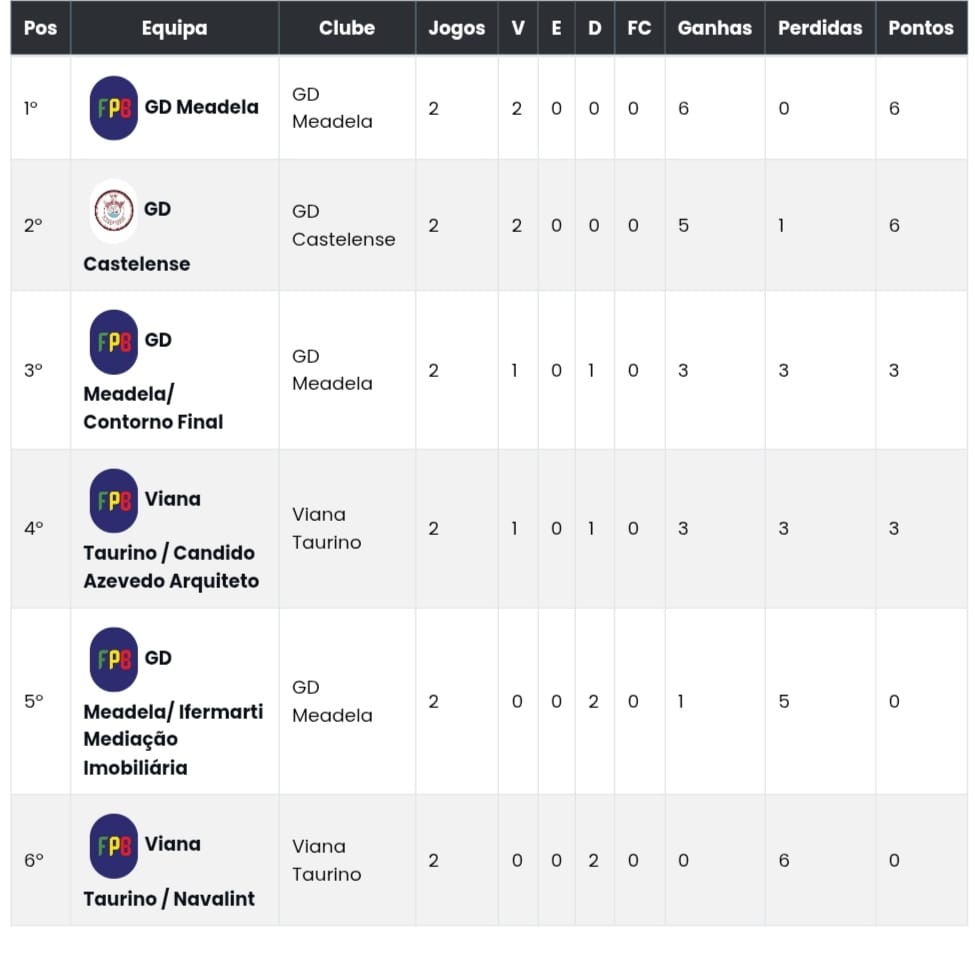This screenshot has width=975, height=954.
Task: Open the Taurino / Navalint team link
Action: (168, 898)
